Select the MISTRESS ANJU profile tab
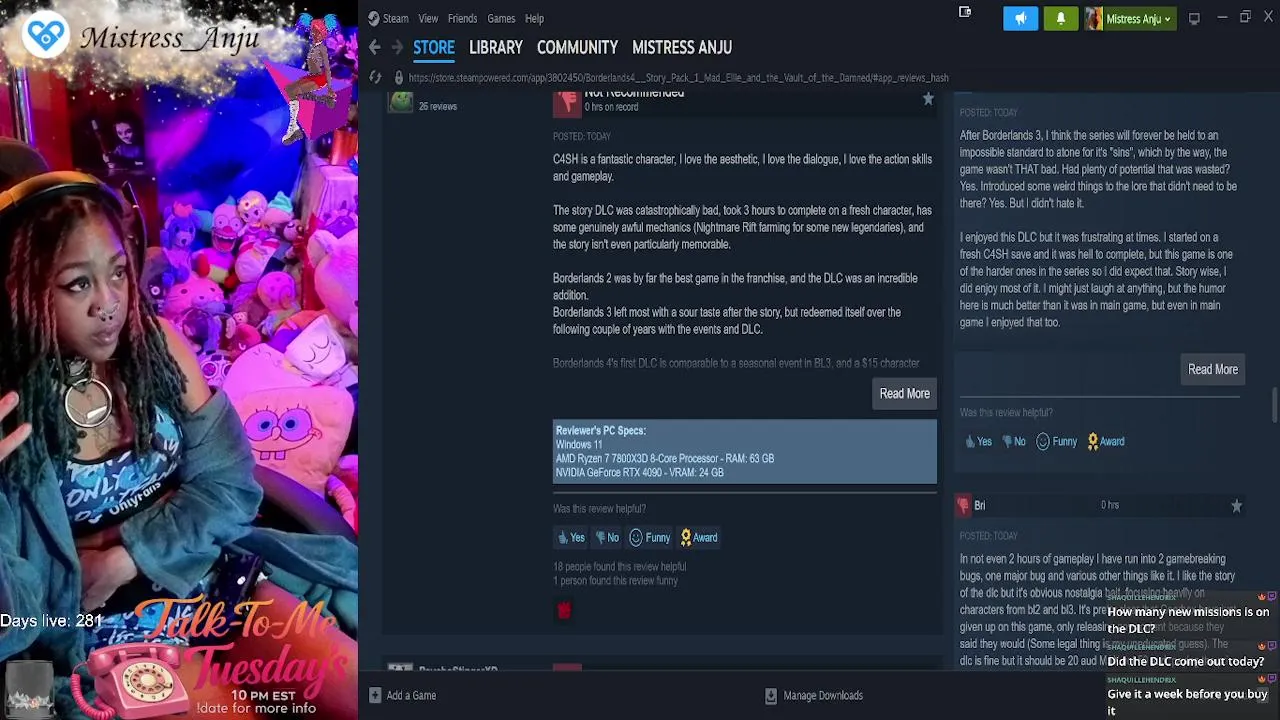This screenshot has width=1280, height=720. click(682, 47)
